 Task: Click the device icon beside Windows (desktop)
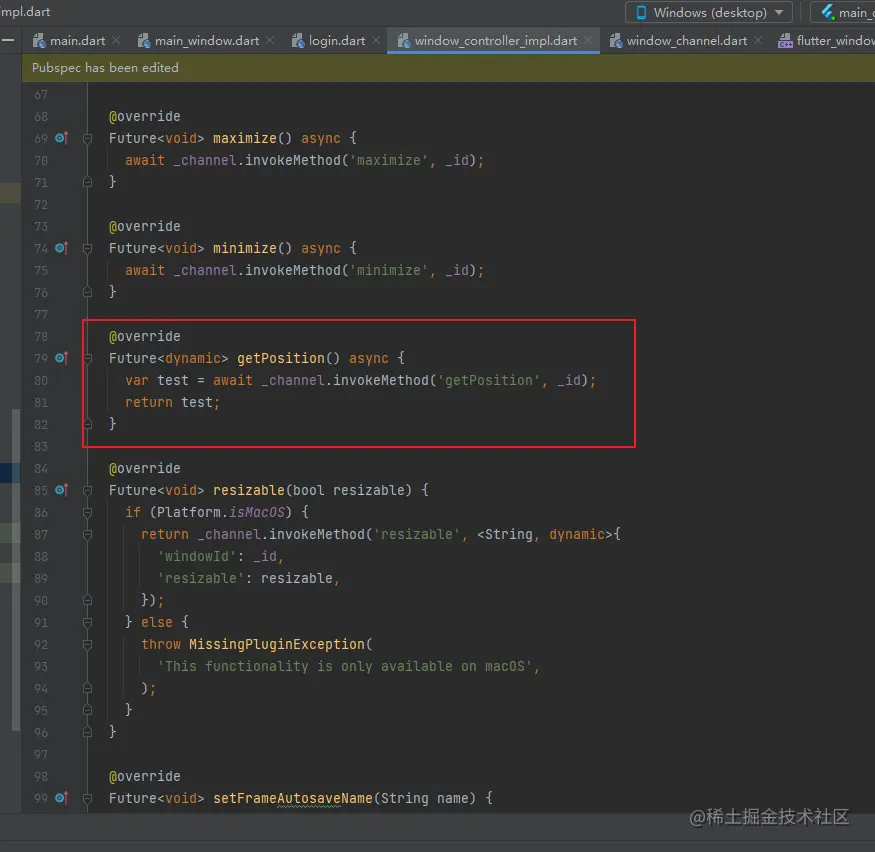(x=641, y=12)
